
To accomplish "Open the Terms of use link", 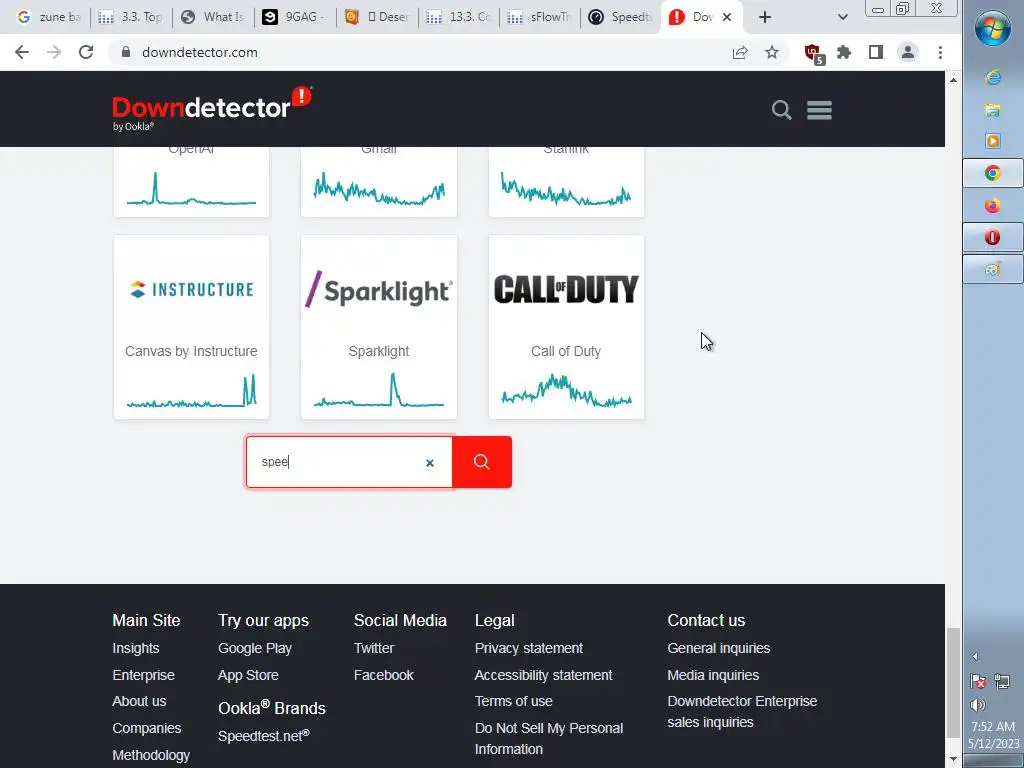I will pos(514,701).
